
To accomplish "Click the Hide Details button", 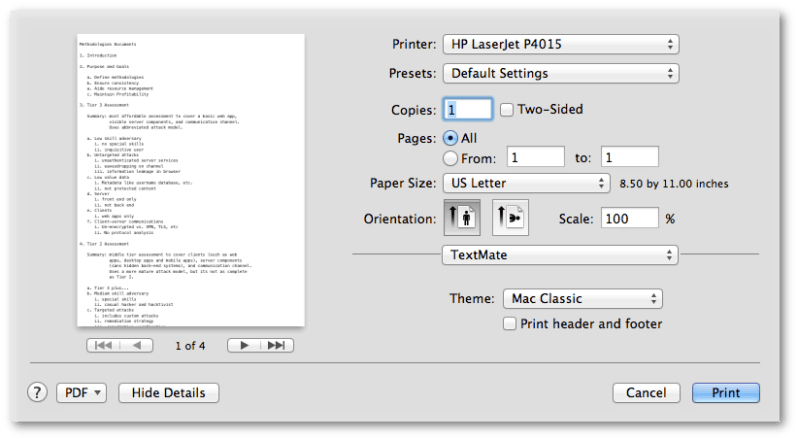I will (168, 393).
